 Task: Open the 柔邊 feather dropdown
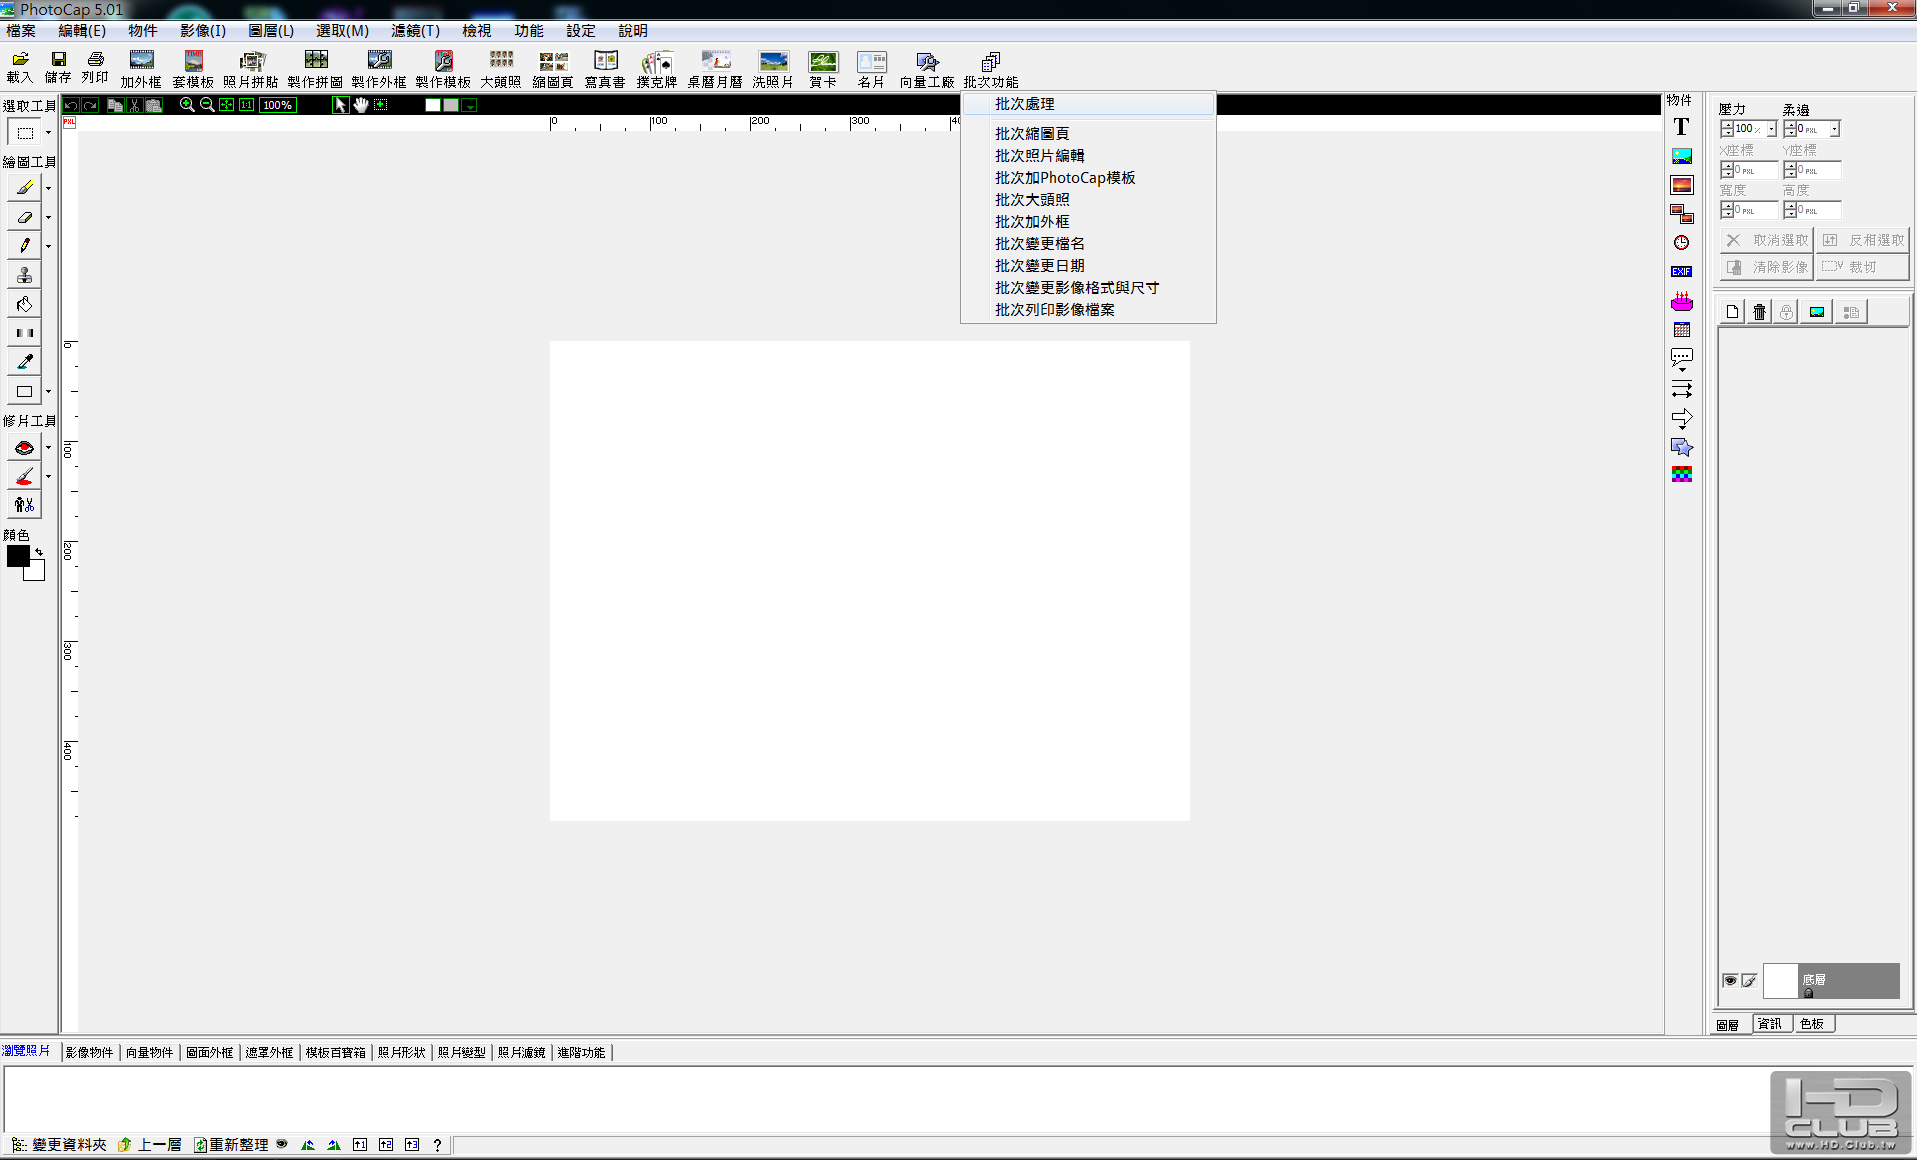[x=1834, y=129]
